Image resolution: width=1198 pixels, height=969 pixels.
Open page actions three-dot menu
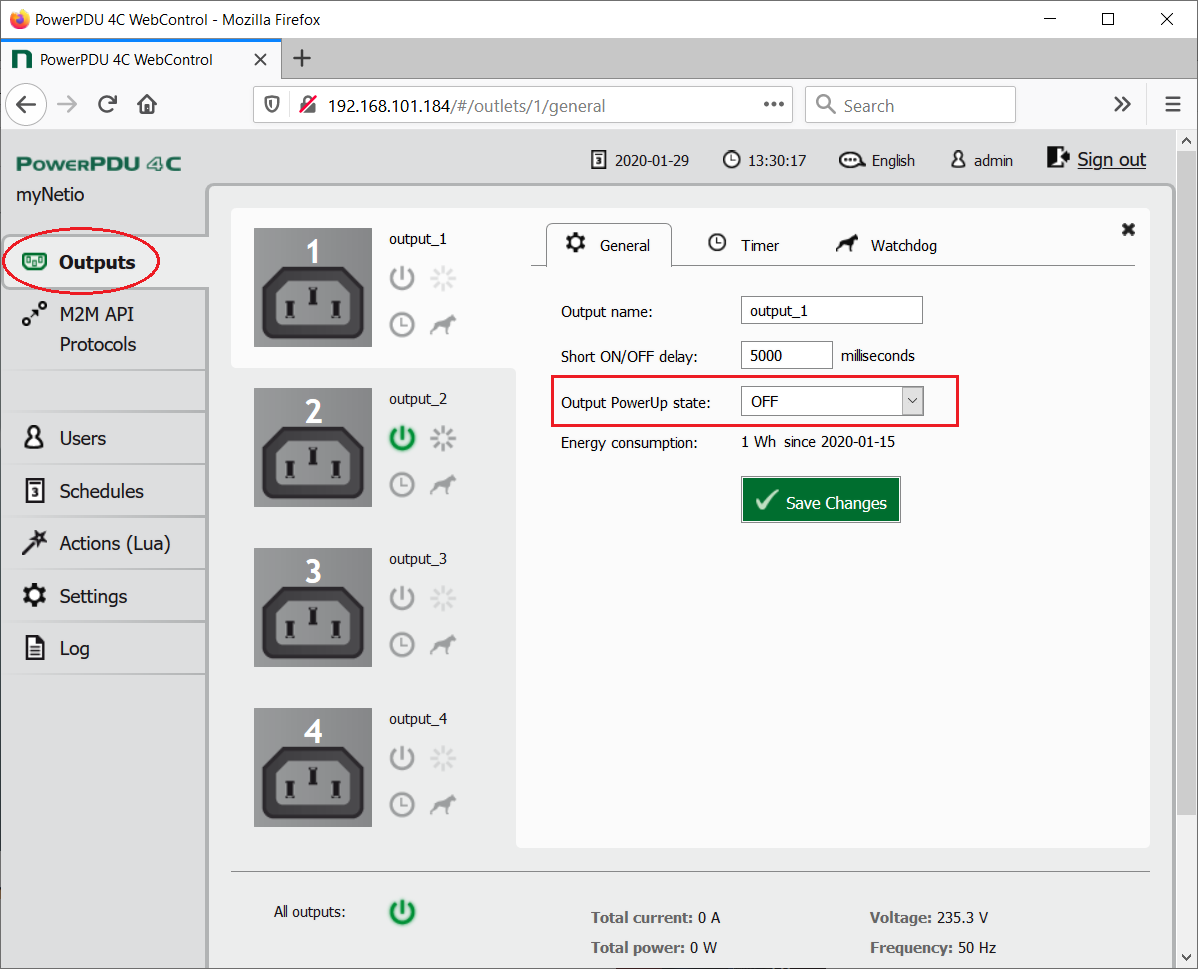point(774,105)
